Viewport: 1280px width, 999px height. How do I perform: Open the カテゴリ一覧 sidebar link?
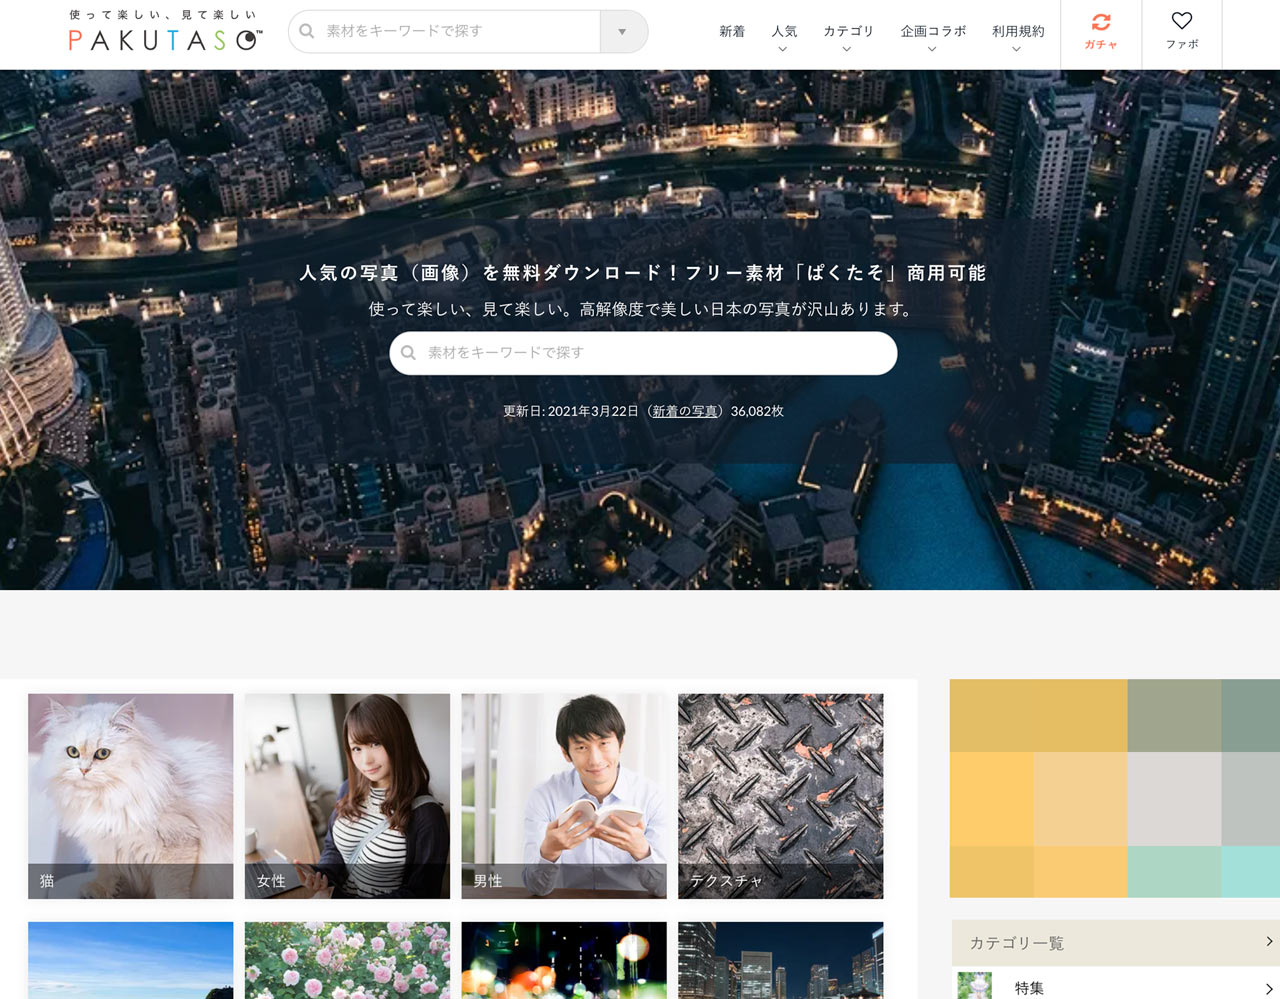click(x=1115, y=943)
